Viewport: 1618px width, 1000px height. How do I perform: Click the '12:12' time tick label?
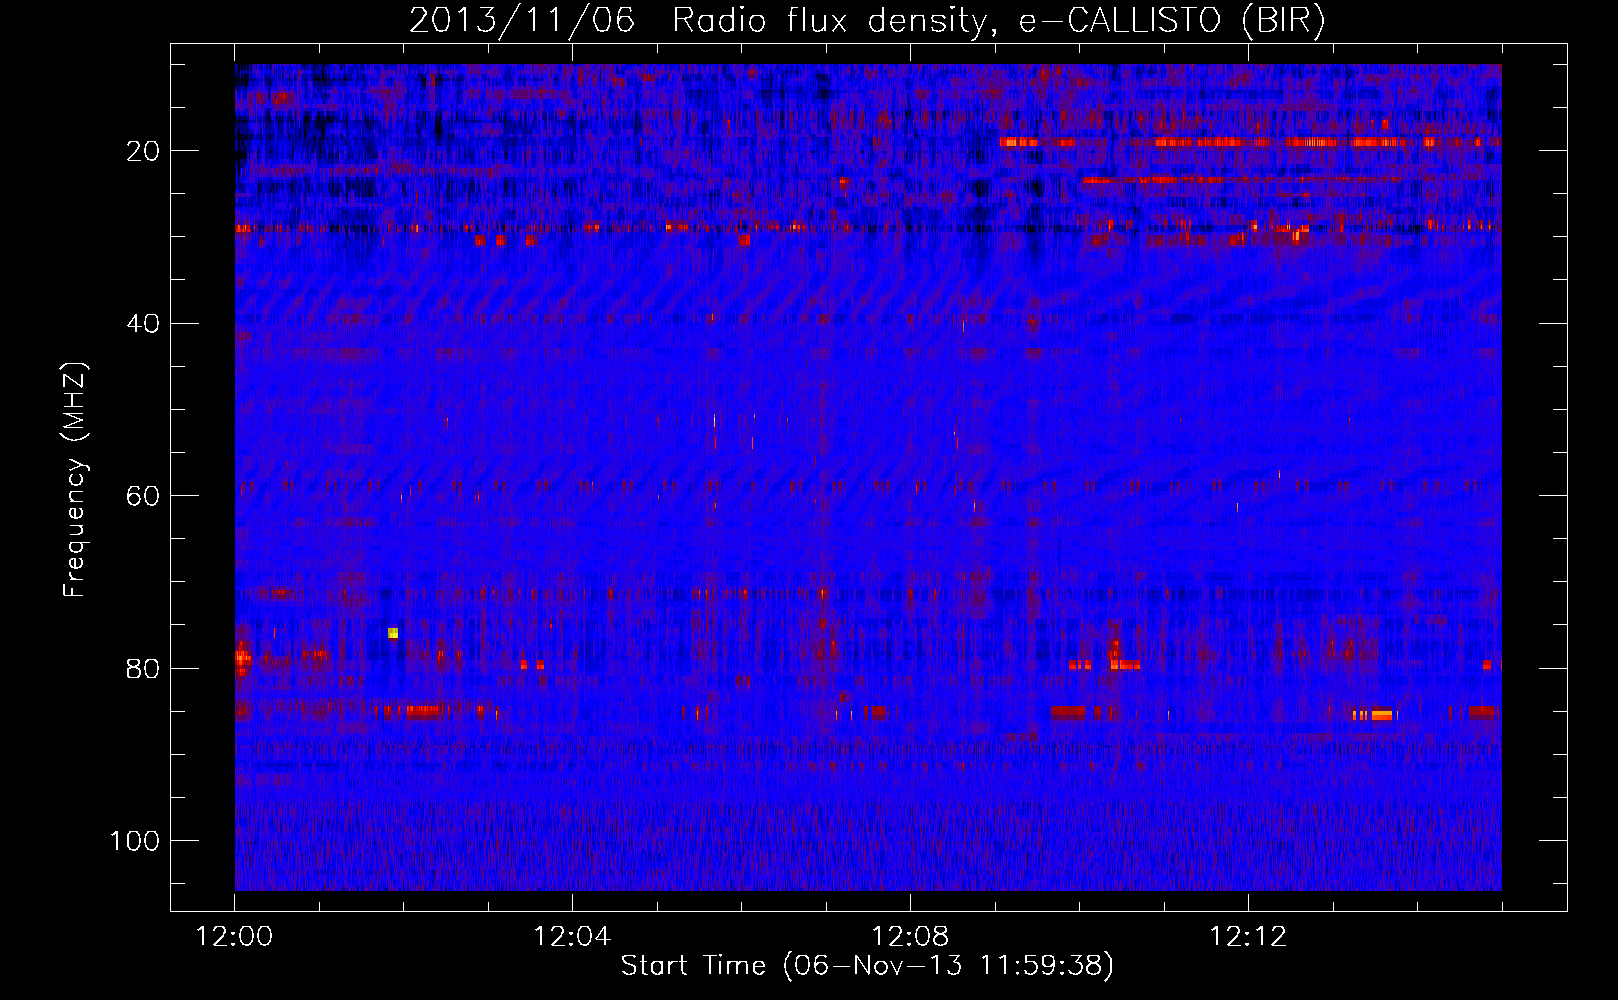point(1248,937)
